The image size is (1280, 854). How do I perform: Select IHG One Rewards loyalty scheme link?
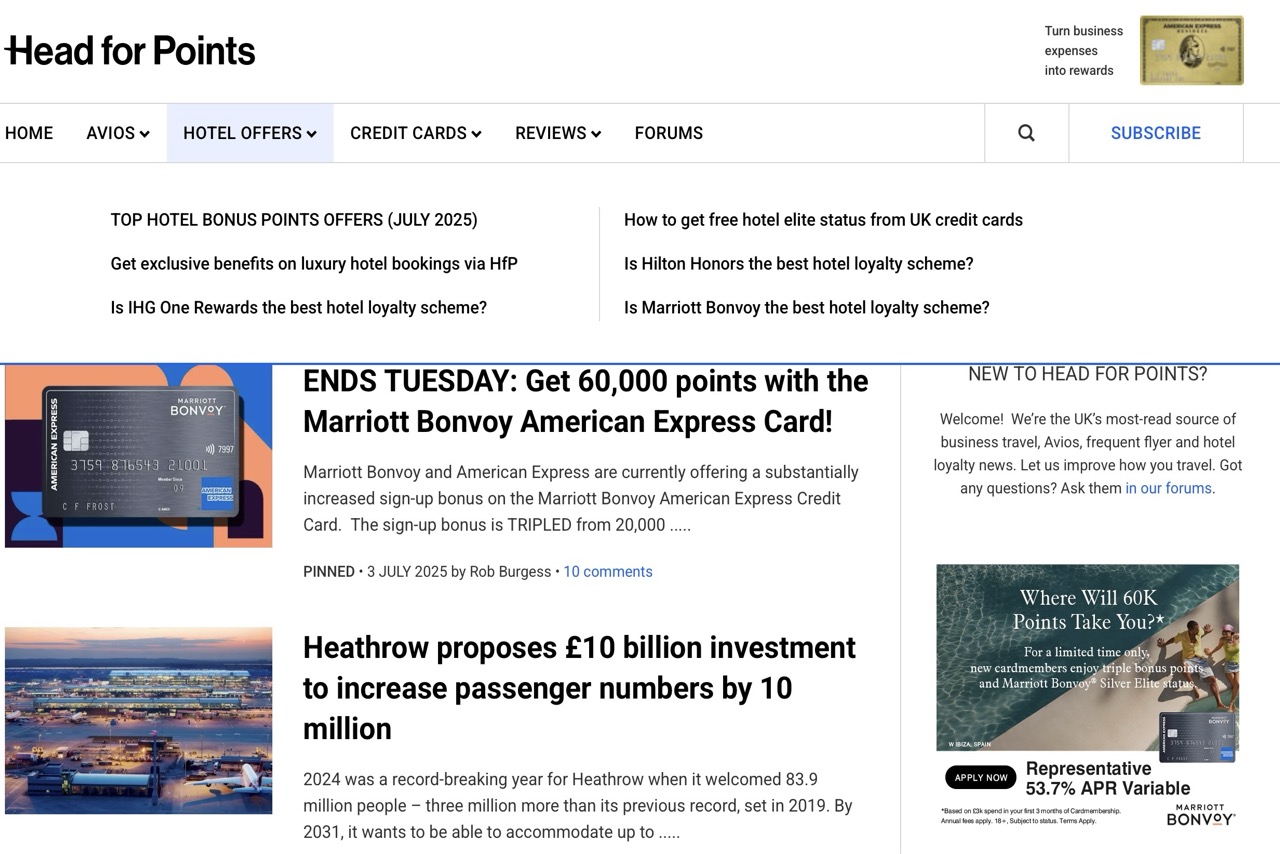(298, 308)
